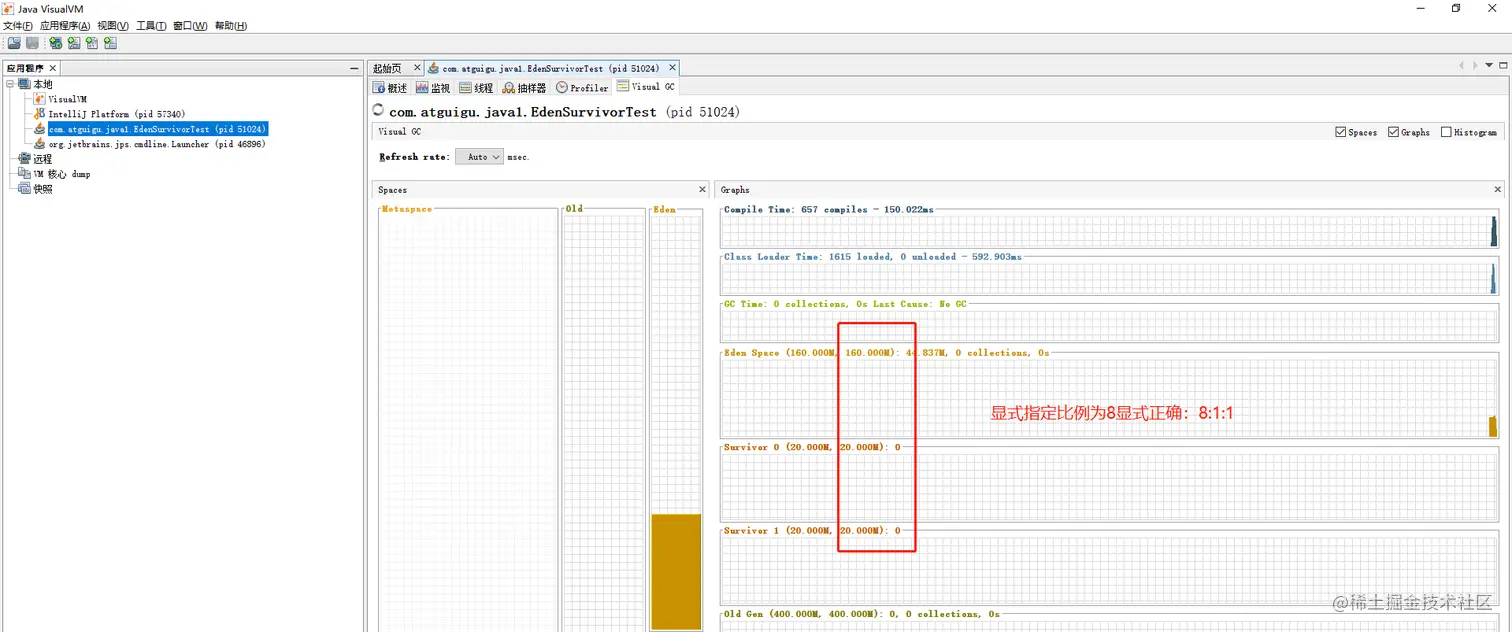Switch to the 概述 overview tab
This screenshot has width=1512, height=632.
tap(390, 88)
